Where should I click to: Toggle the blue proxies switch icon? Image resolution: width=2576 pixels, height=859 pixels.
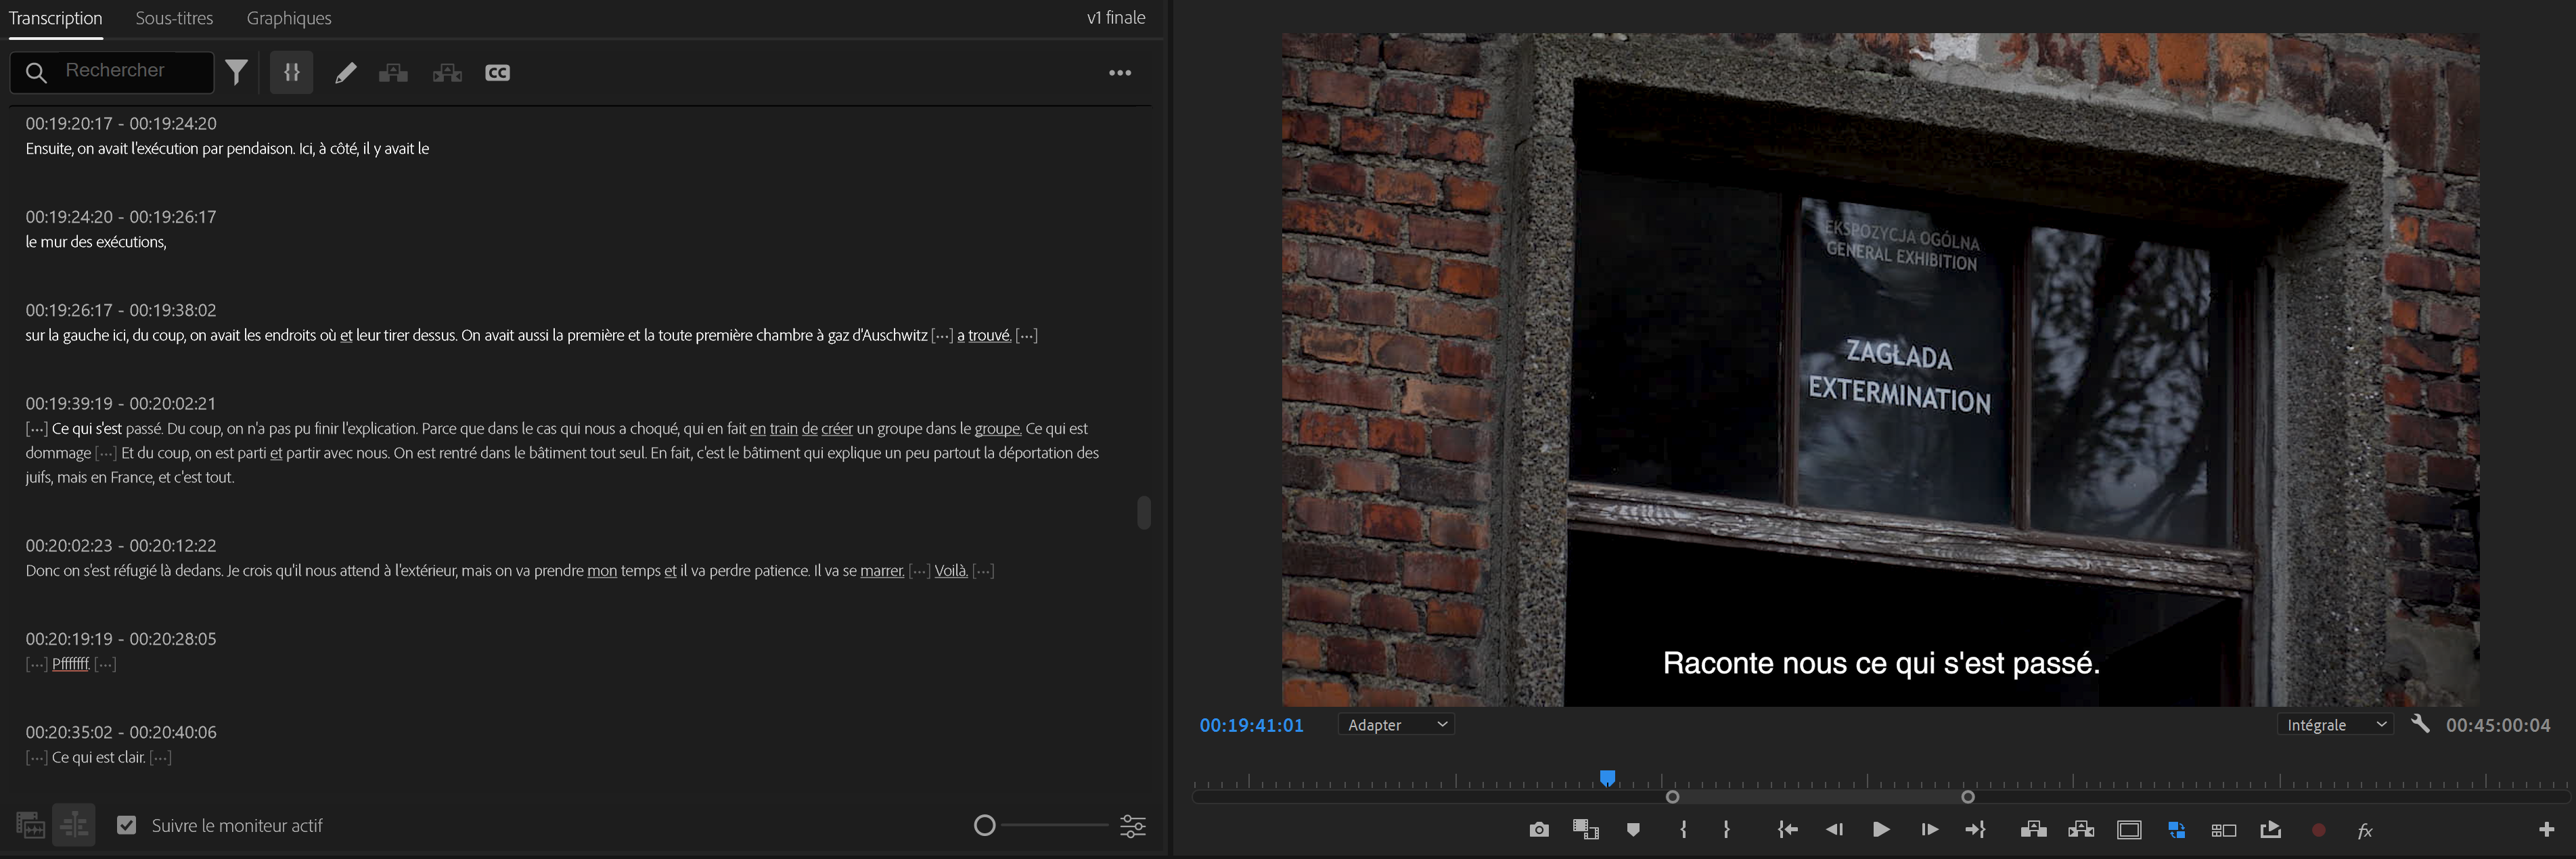[2176, 830]
